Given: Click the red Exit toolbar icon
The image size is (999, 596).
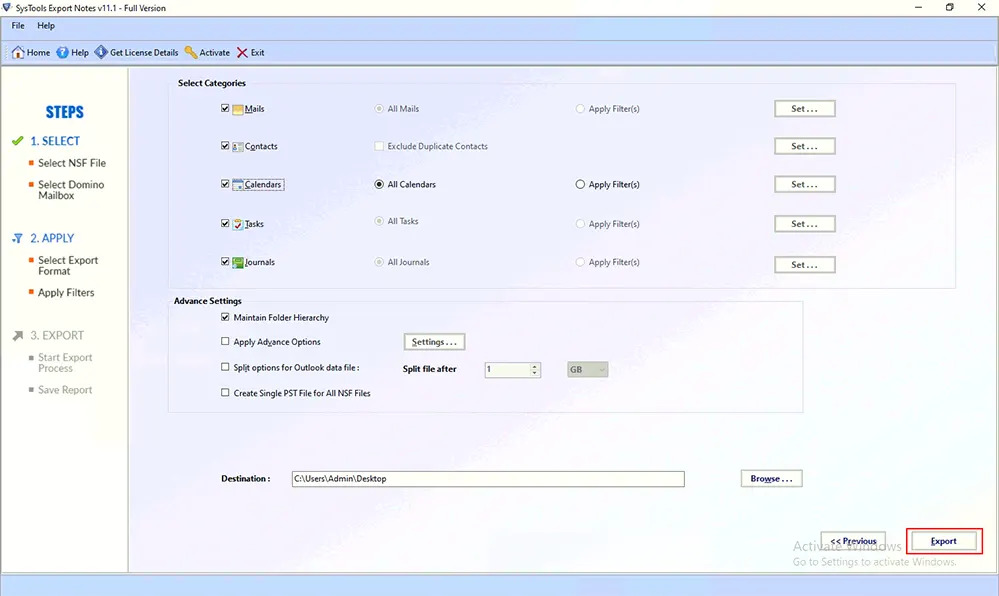Looking at the screenshot, I should coord(242,52).
